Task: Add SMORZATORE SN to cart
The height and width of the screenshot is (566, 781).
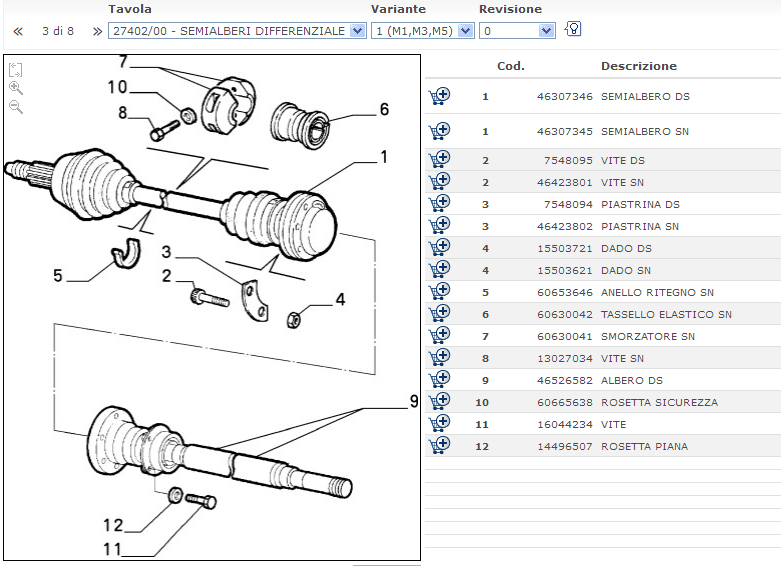Action: point(439,335)
